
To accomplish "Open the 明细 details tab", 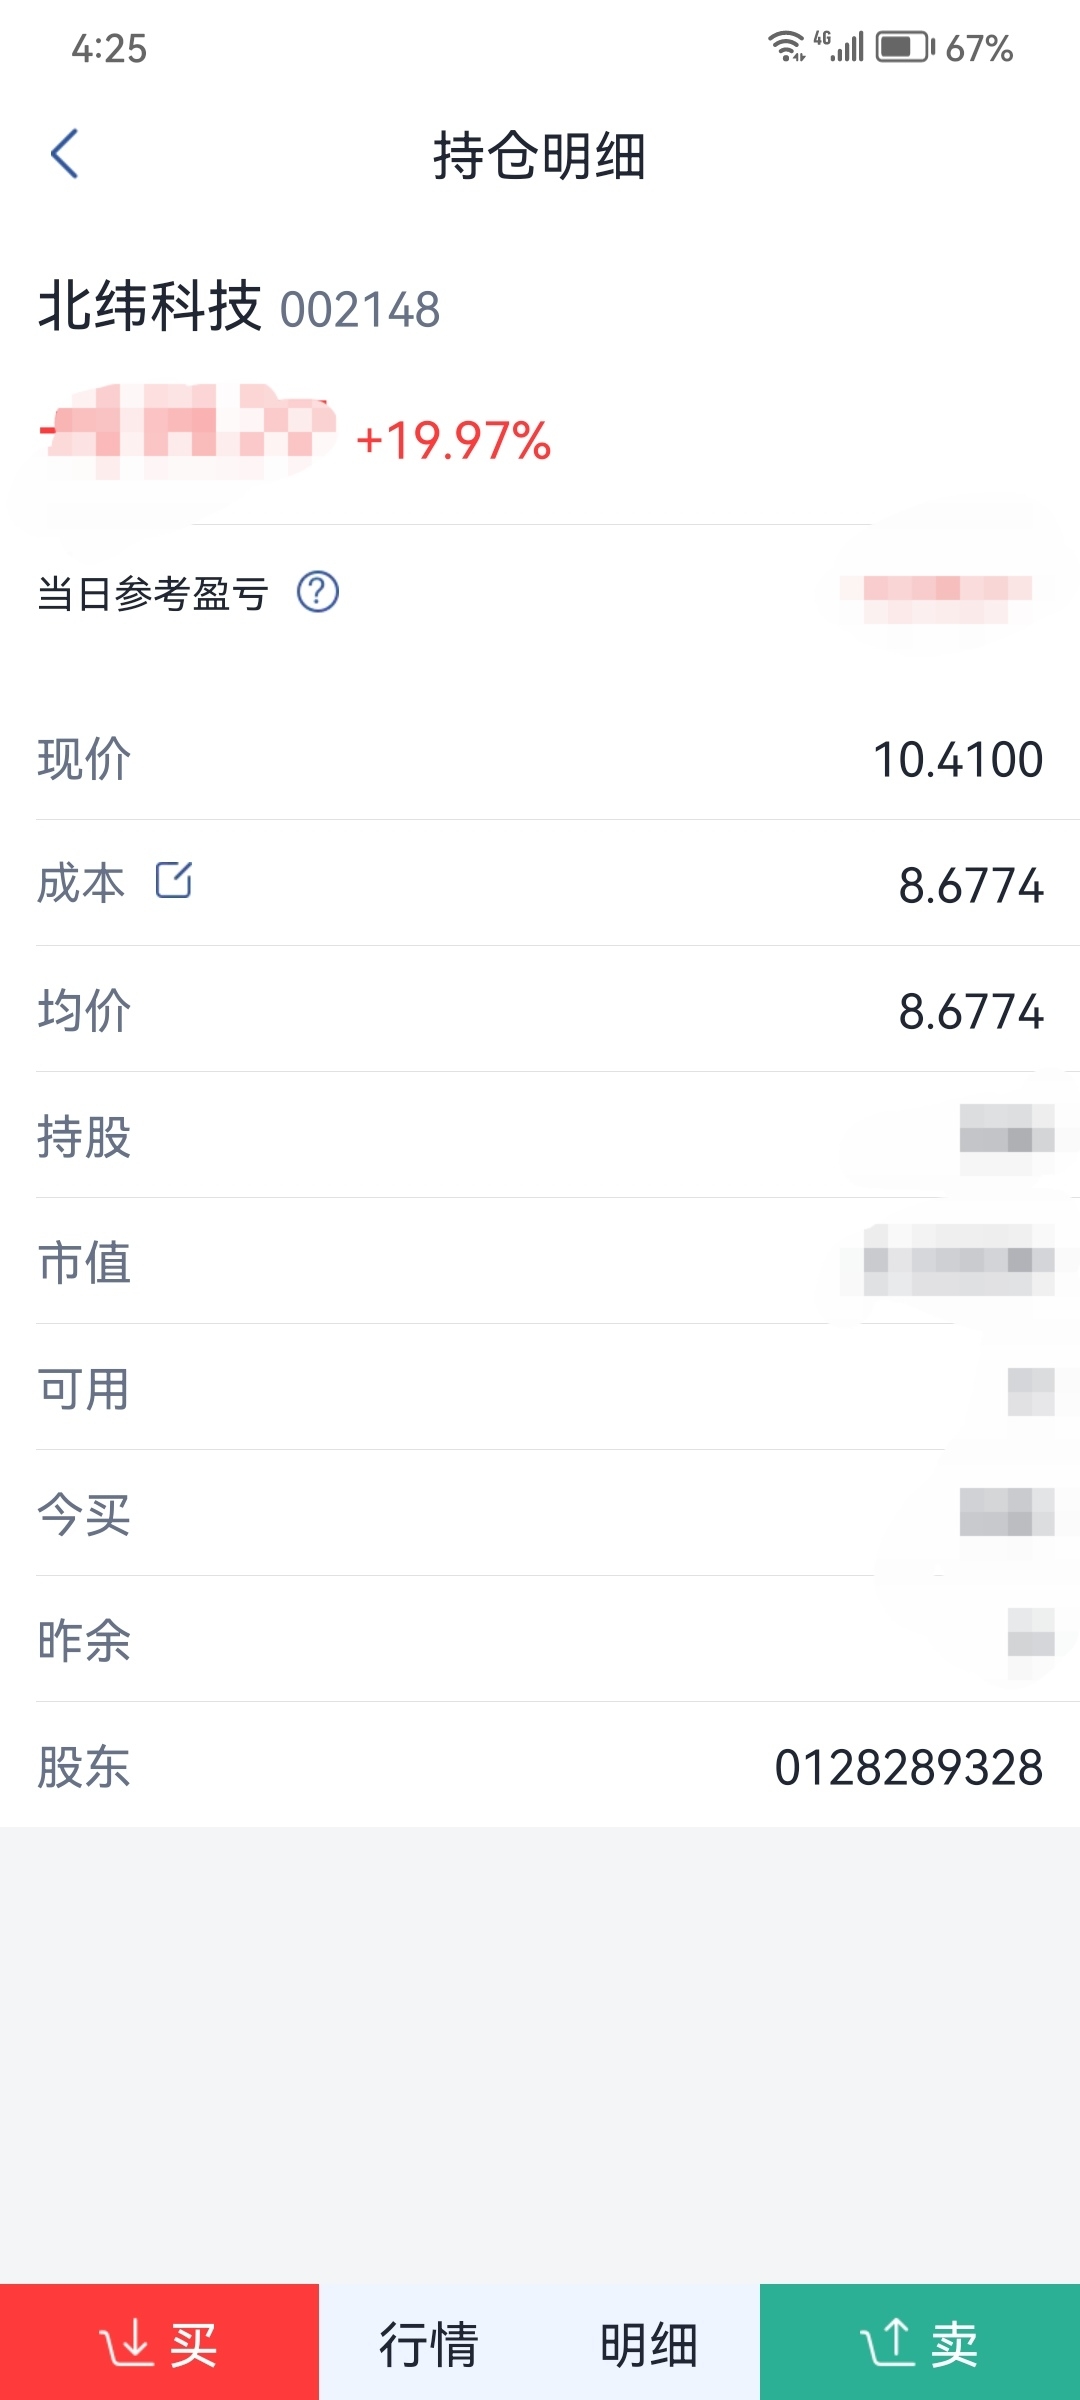I will (649, 2344).
